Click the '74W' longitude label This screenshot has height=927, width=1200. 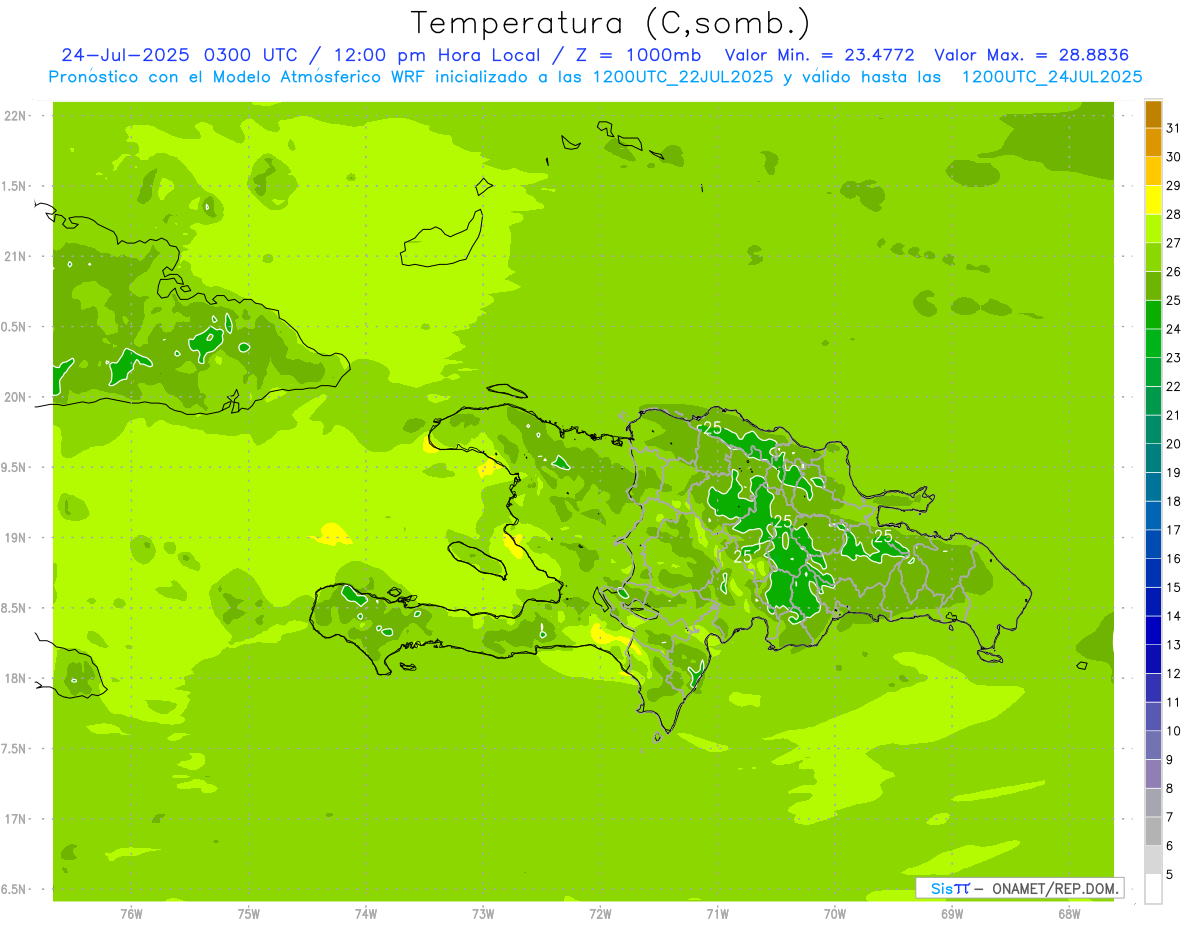tap(366, 914)
